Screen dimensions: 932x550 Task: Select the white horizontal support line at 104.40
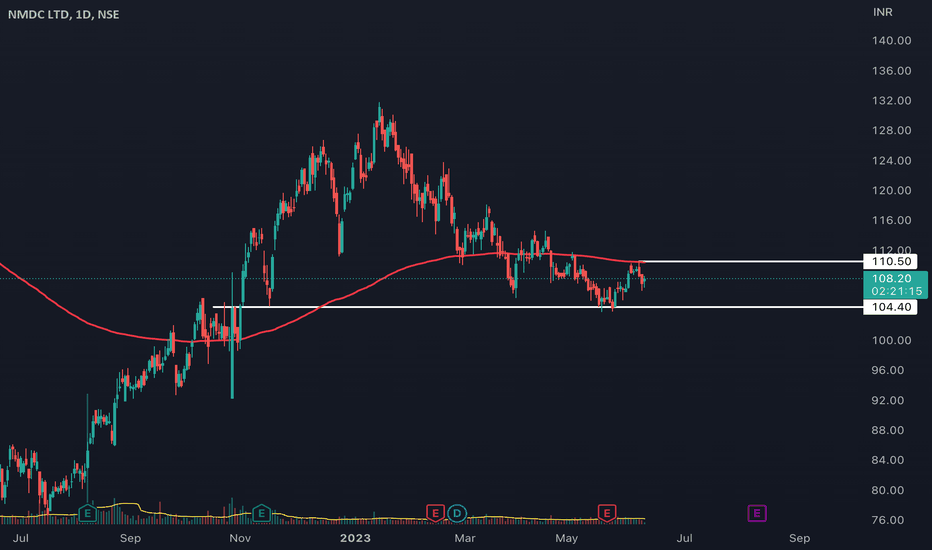(x=538, y=307)
